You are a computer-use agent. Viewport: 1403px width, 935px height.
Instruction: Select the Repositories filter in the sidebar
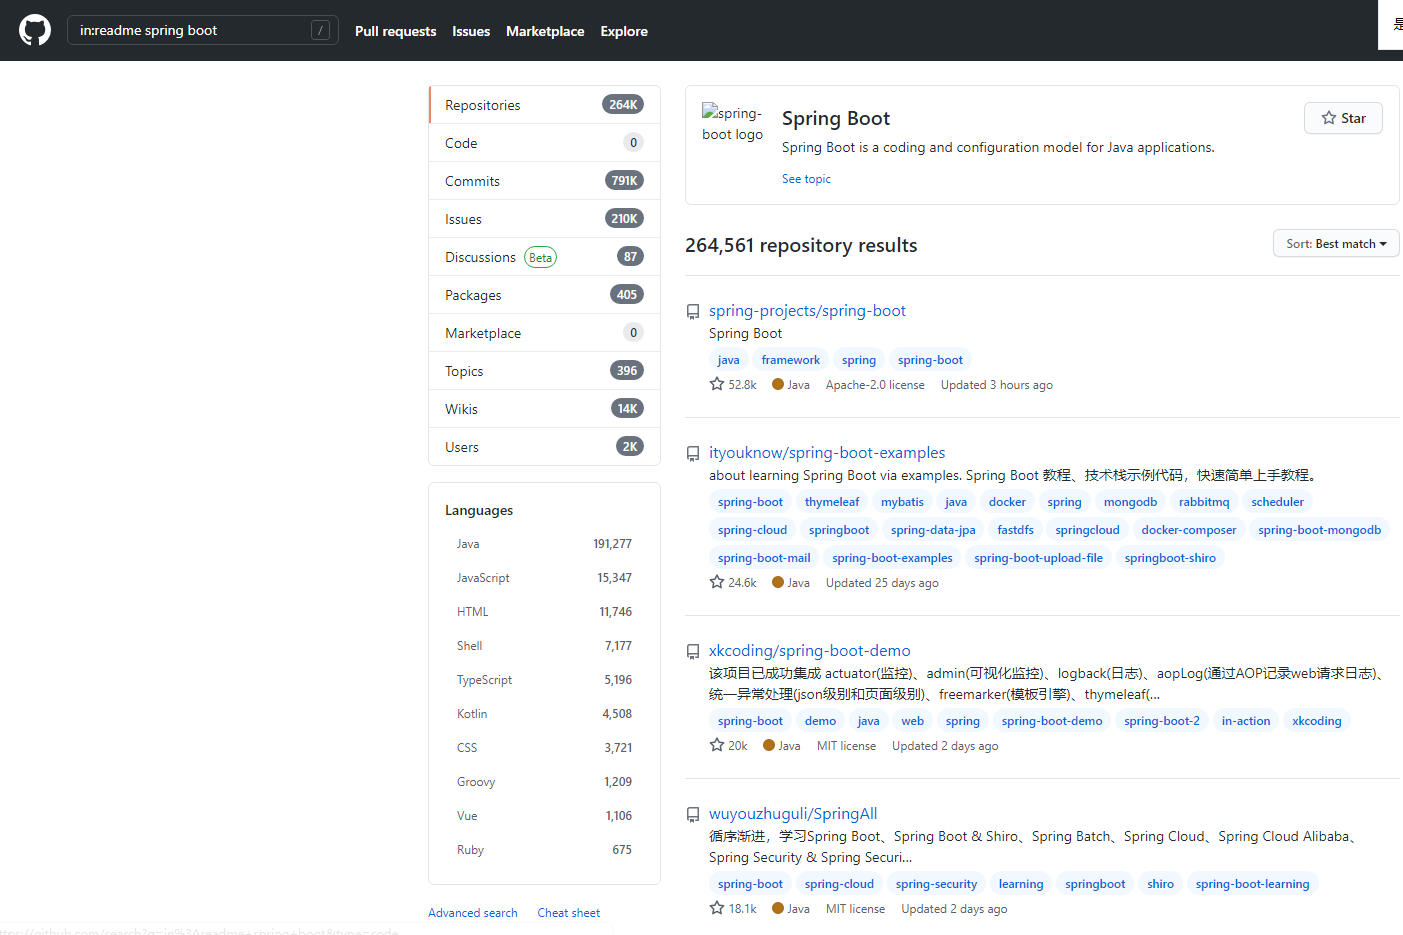tap(545, 105)
